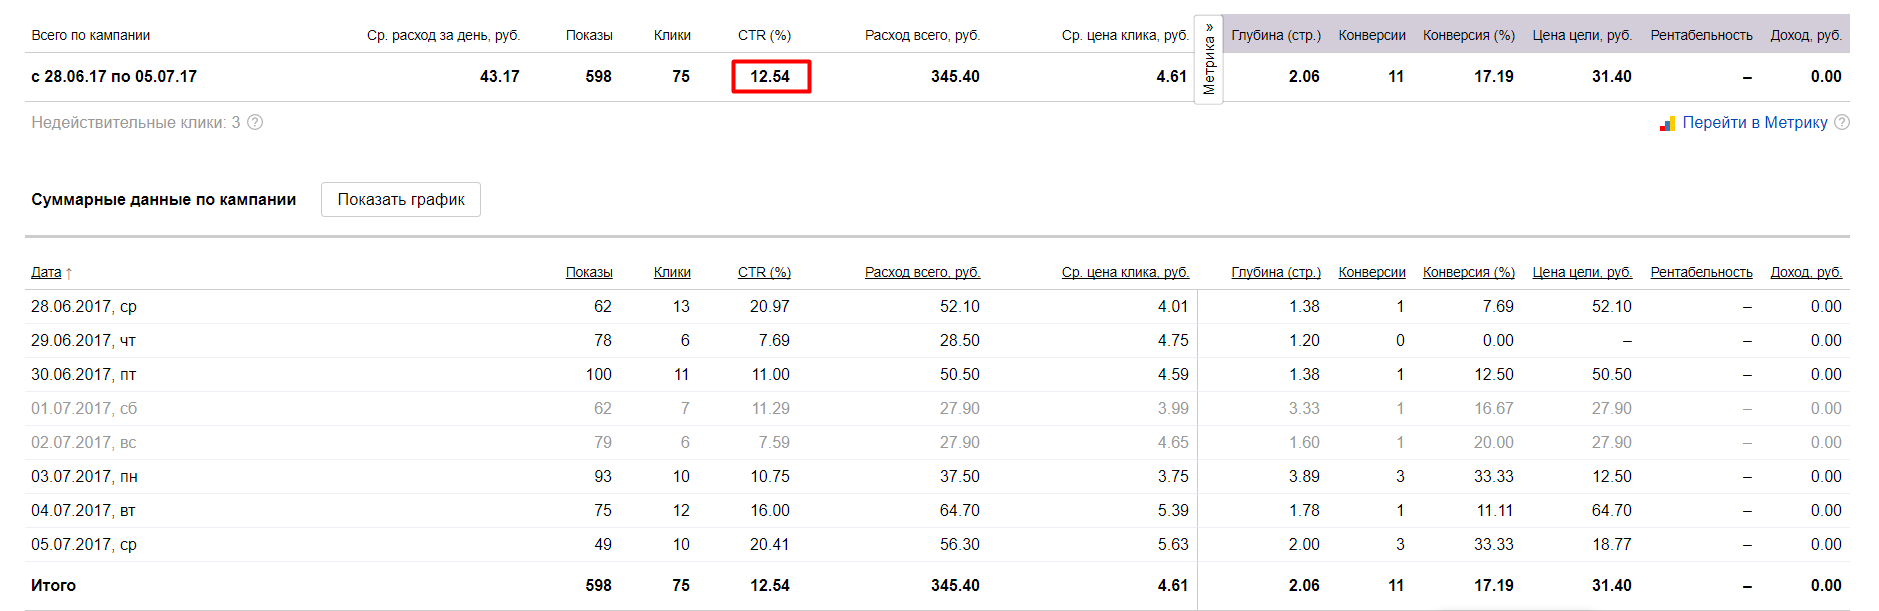This screenshot has height=611, width=1879.
Task: Click the sort arrow next to Дата
Action: click(x=69, y=273)
